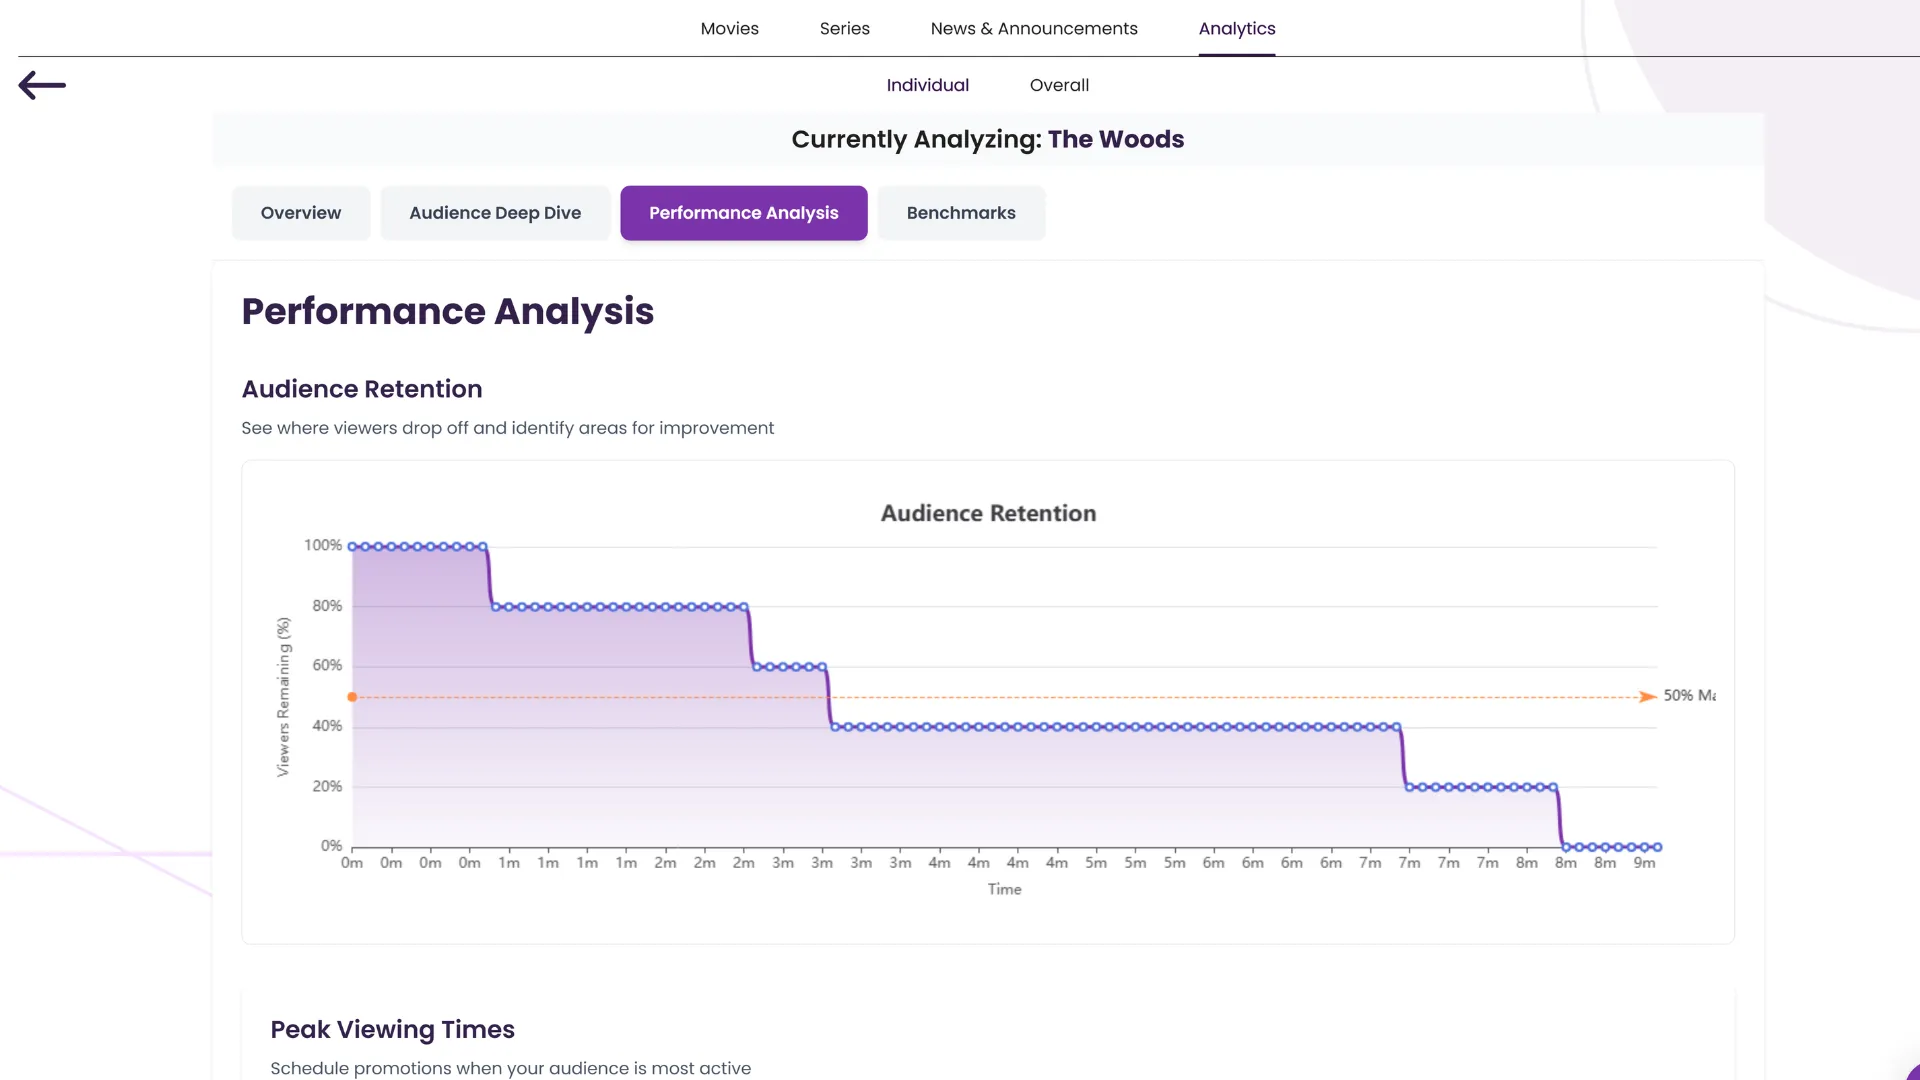Navigate to the Movies section

729,28
